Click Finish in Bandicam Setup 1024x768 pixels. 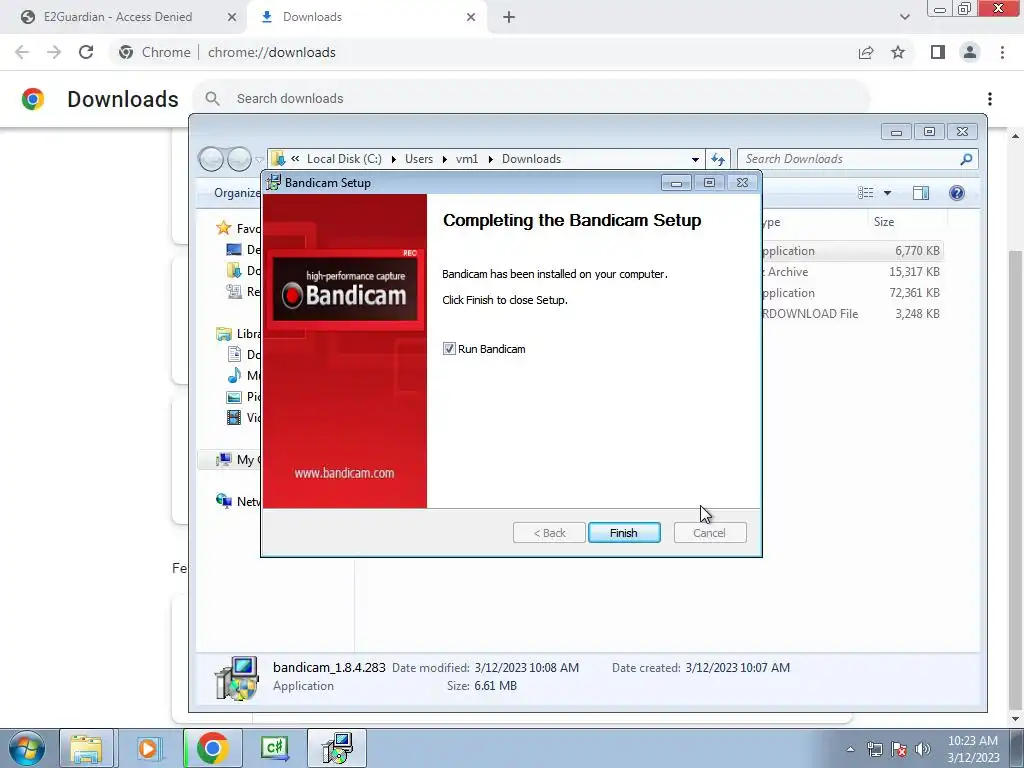click(624, 533)
